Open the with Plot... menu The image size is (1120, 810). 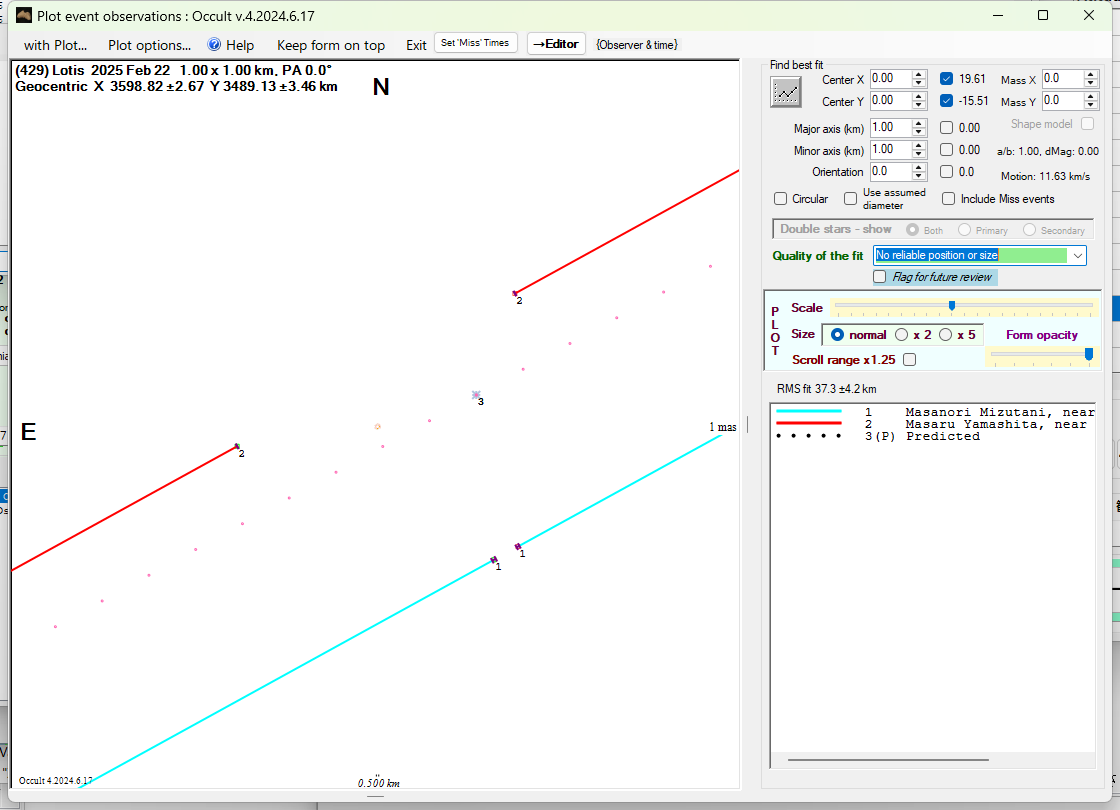(55, 45)
